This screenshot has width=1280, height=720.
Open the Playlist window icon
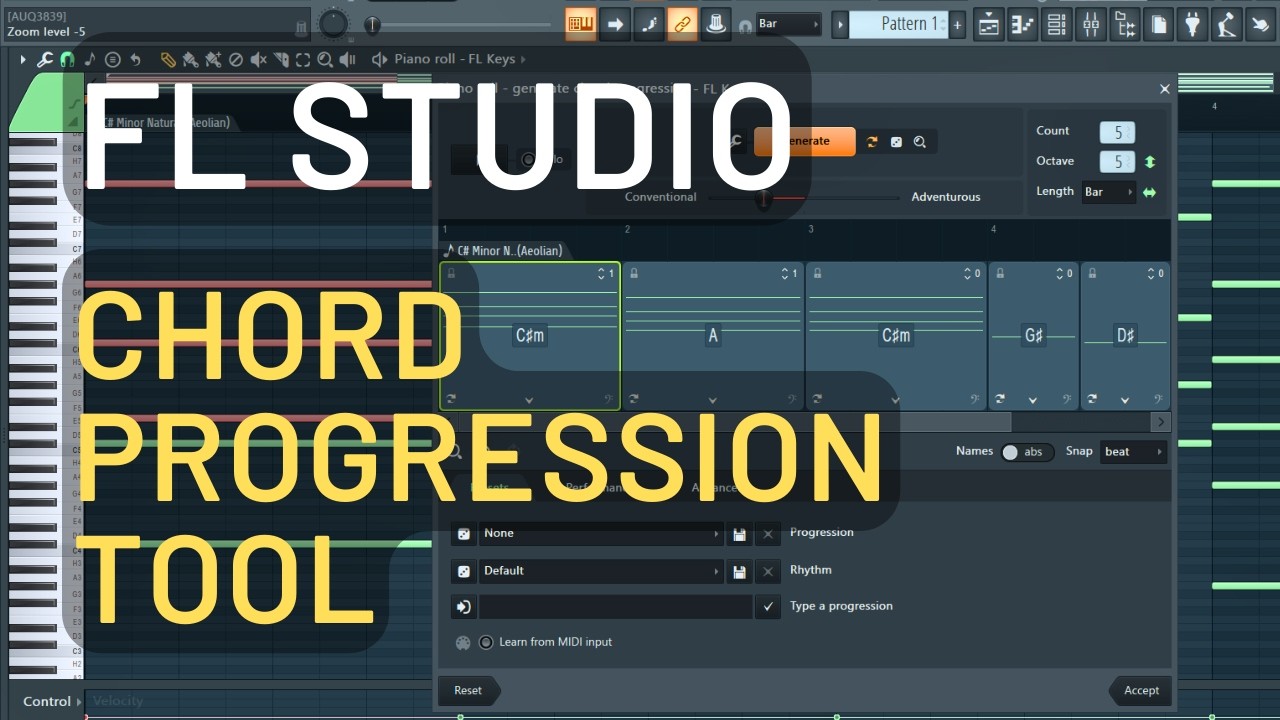(989, 24)
